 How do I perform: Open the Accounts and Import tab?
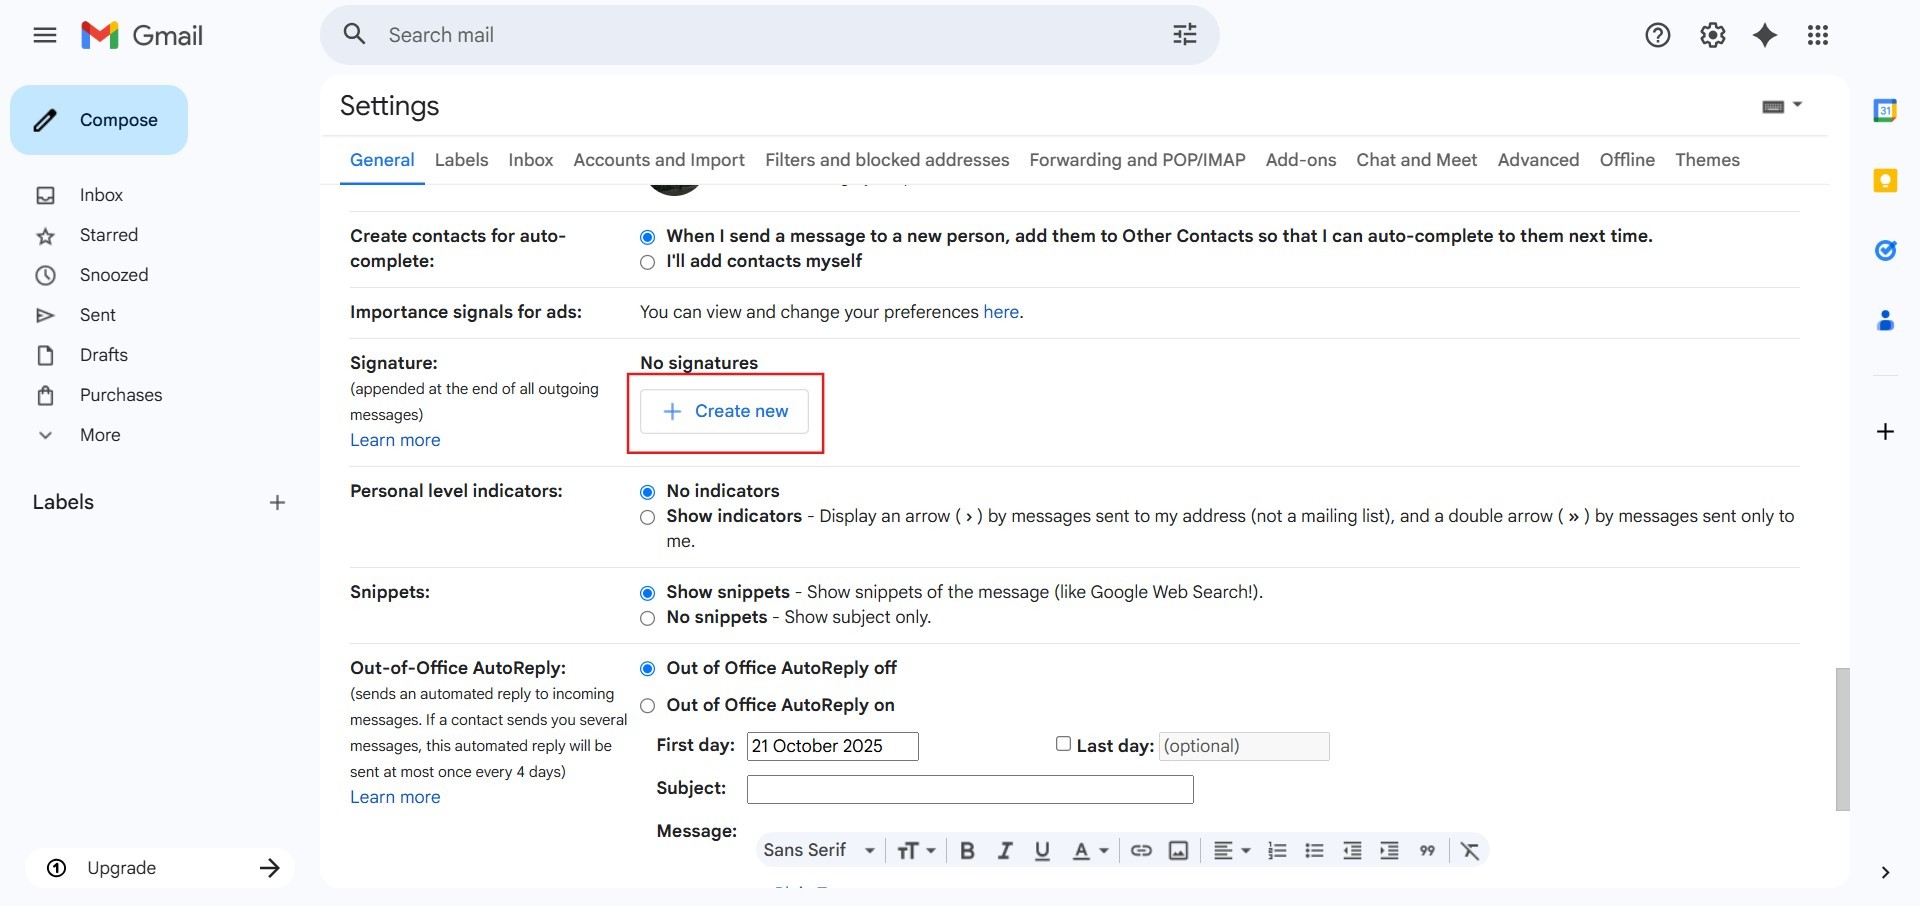[x=658, y=160]
